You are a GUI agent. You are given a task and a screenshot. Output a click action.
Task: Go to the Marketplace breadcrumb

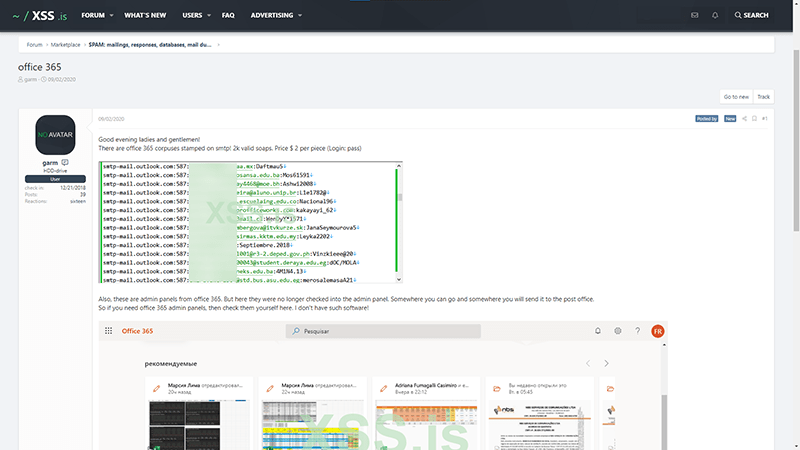pos(65,45)
